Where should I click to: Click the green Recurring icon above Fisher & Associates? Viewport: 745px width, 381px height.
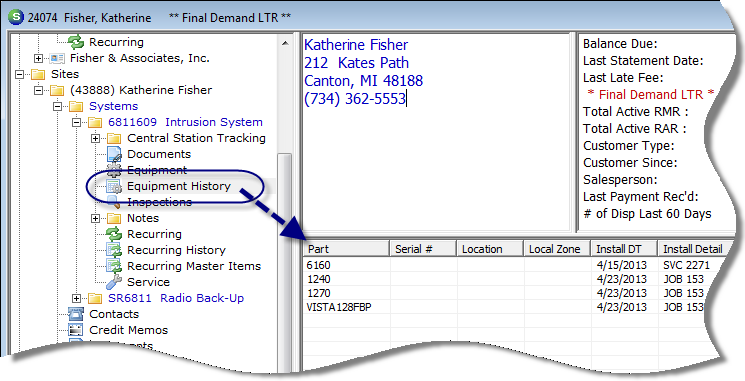76,42
